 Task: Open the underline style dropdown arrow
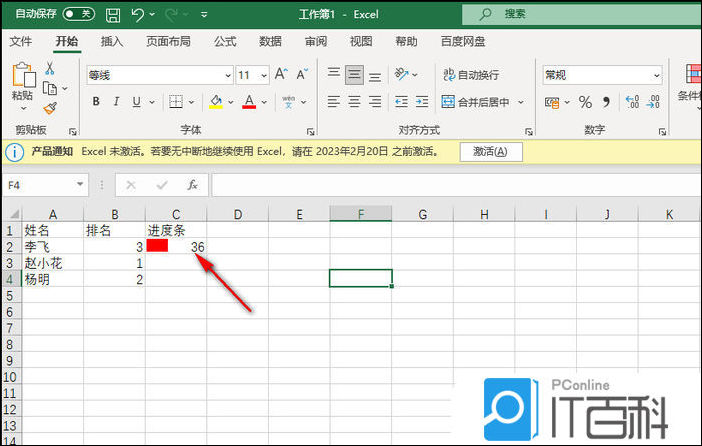coord(152,102)
